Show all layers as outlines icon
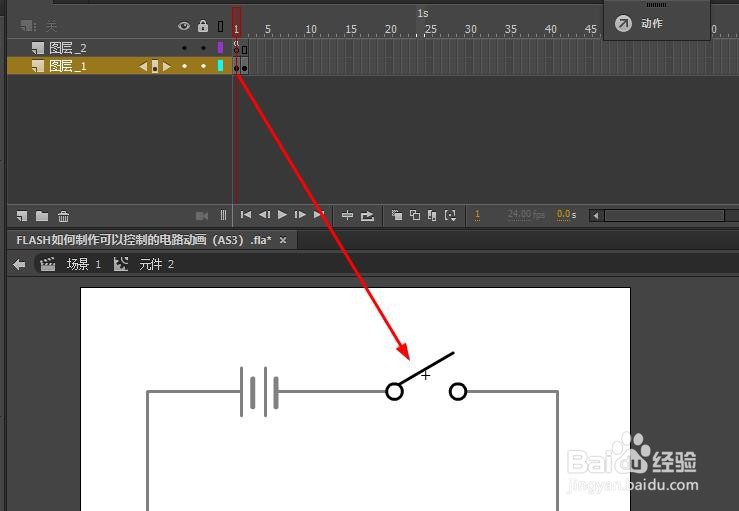 click(x=220, y=26)
